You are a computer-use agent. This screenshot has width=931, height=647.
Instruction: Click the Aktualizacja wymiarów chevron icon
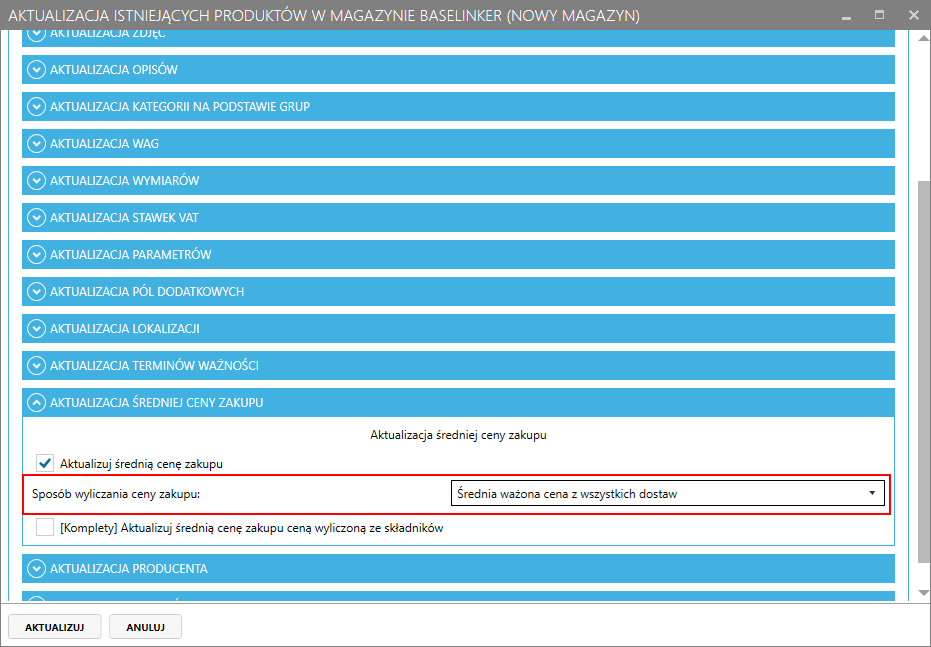[x=37, y=181]
